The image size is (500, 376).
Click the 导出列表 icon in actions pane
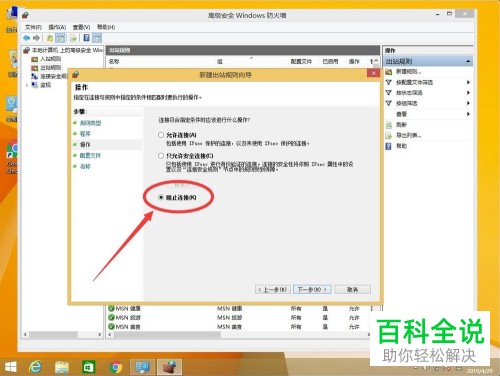pyautogui.click(x=389, y=135)
